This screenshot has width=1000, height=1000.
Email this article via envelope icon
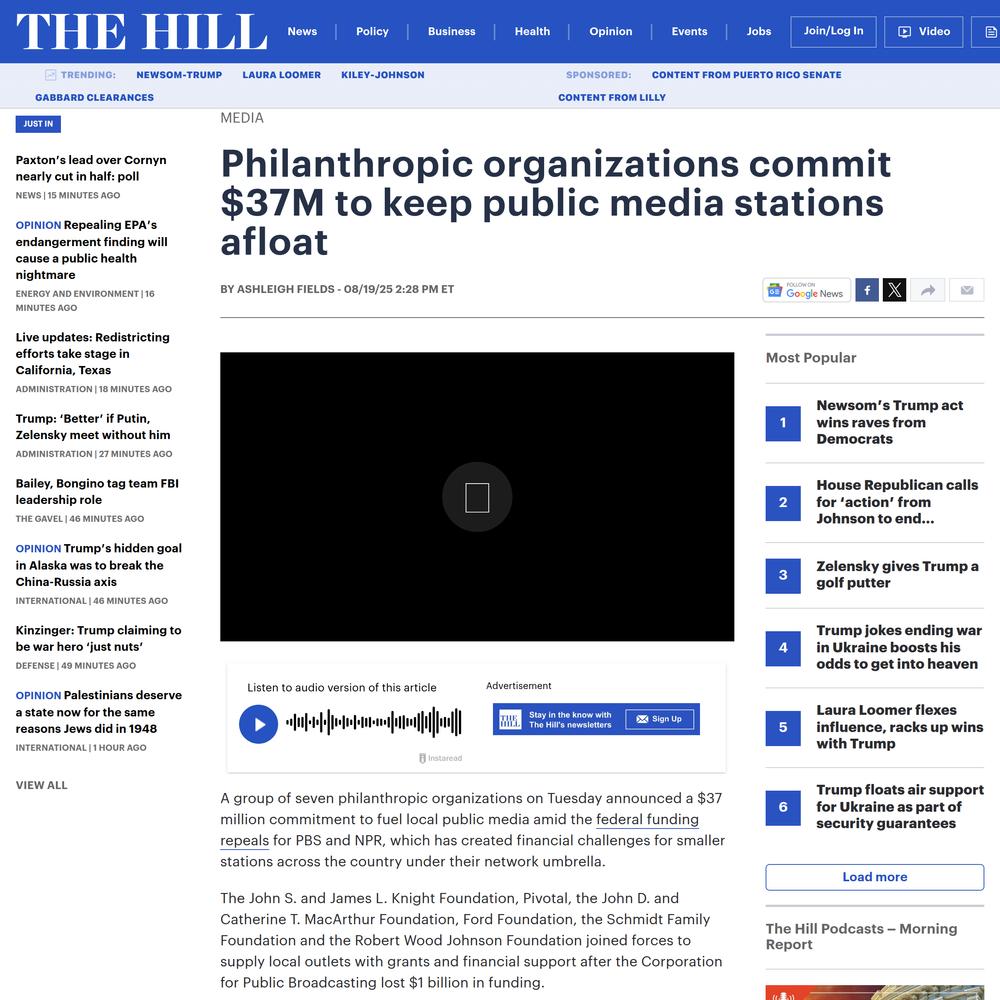967,290
